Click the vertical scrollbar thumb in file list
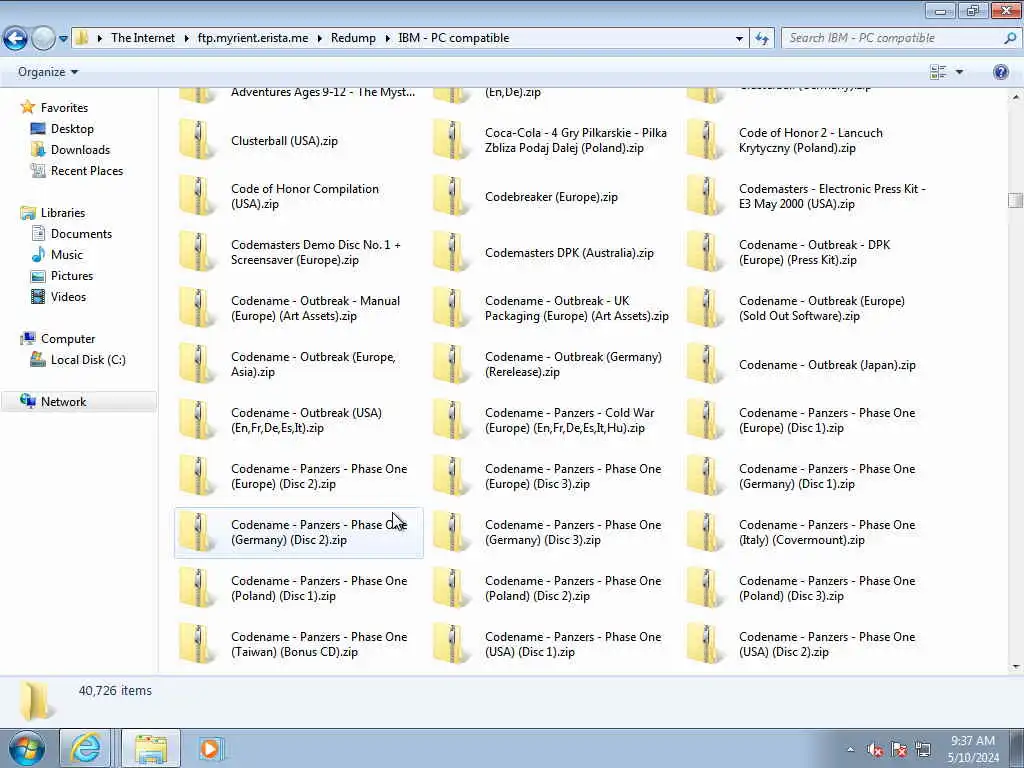The width and height of the screenshot is (1024, 768). (x=1015, y=200)
